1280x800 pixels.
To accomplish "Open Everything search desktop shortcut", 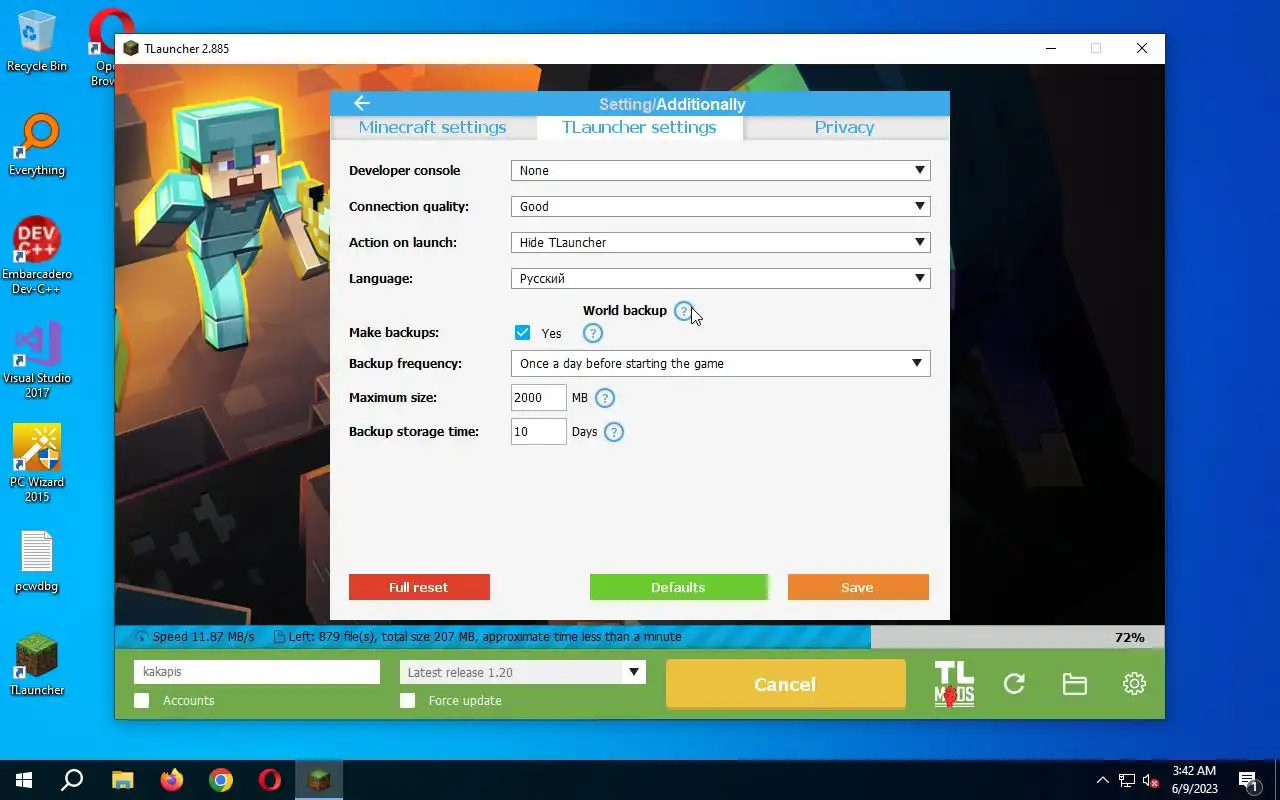I will 37,146.
